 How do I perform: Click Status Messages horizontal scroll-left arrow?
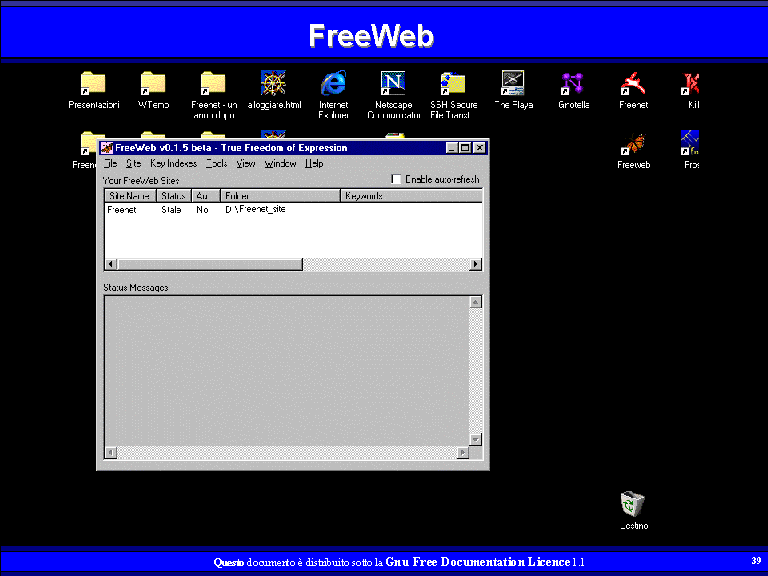click(111, 453)
